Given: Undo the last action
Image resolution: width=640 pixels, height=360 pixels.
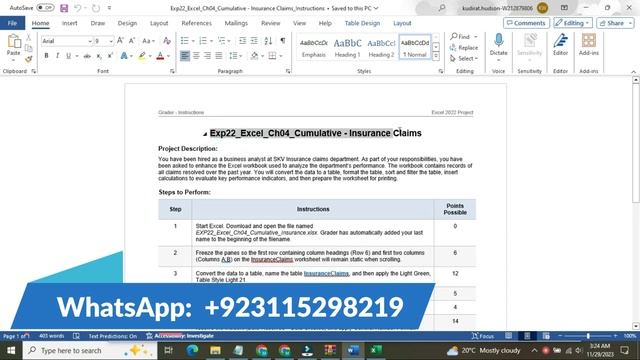Looking at the screenshot, I should click(77, 8).
